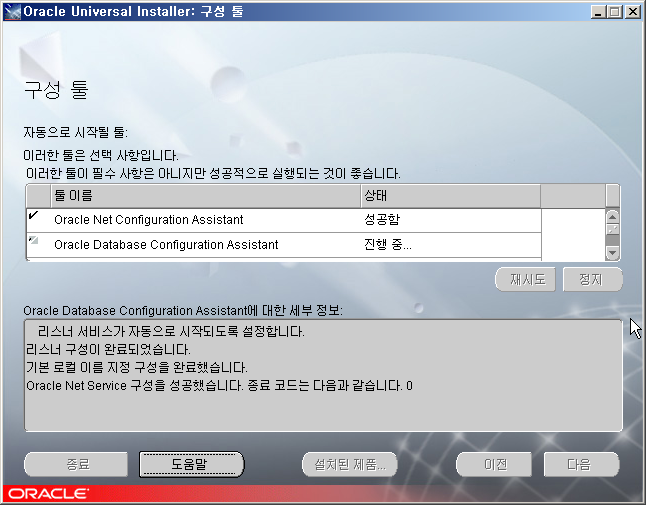Click the 정지 (Stop) button
646x505 pixels.
(x=592, y=280)
